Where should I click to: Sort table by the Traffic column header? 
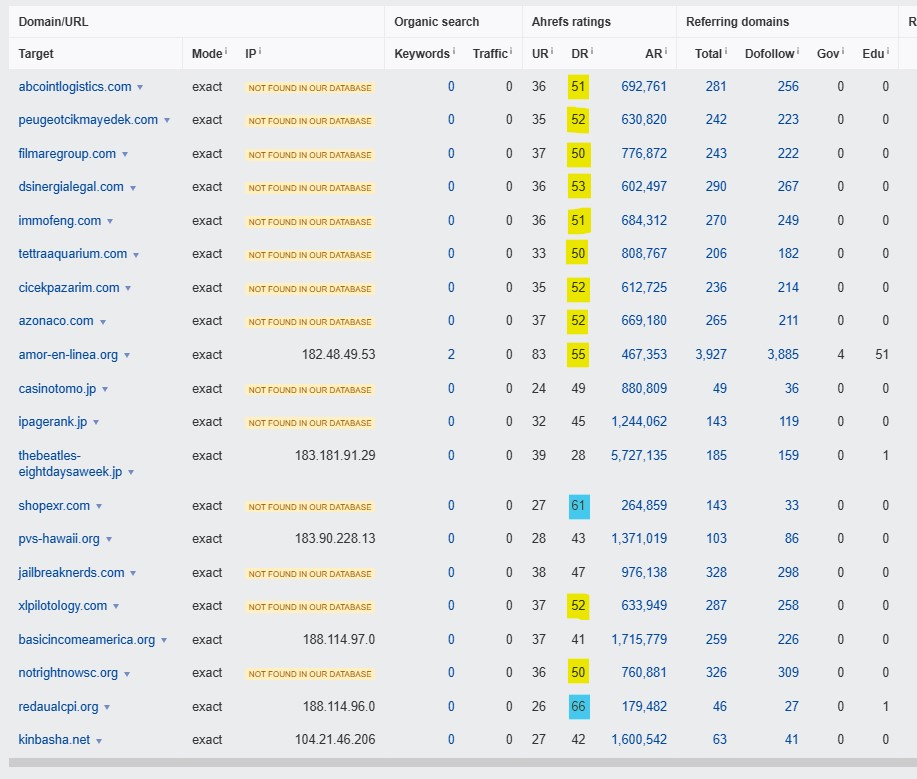tap(489, 54)
